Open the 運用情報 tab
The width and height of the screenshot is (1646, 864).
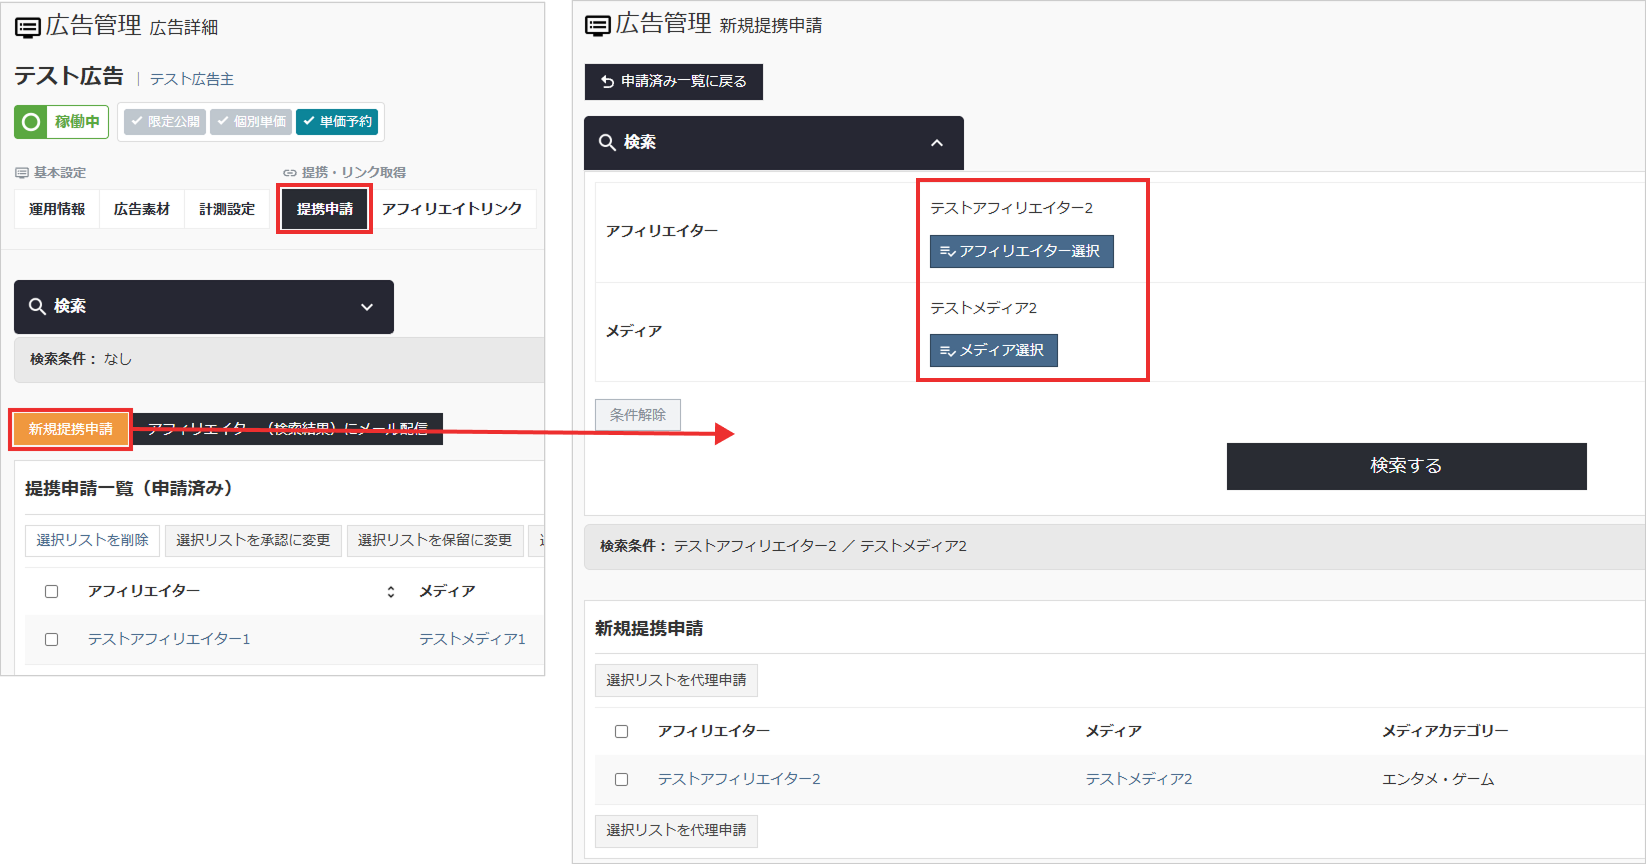57,209
